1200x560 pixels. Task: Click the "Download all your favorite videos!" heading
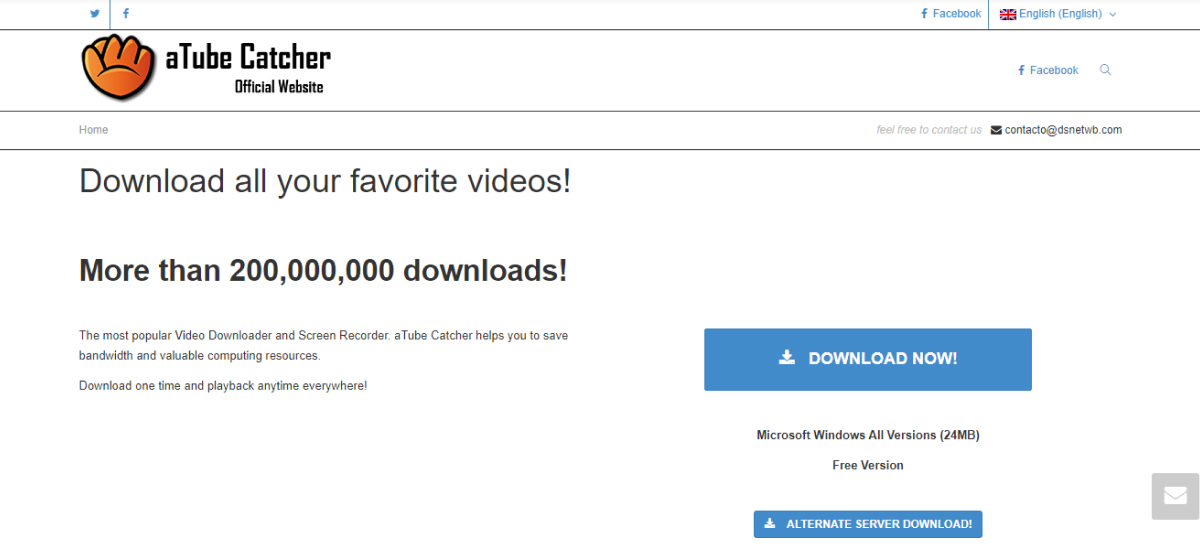point(325,181)
